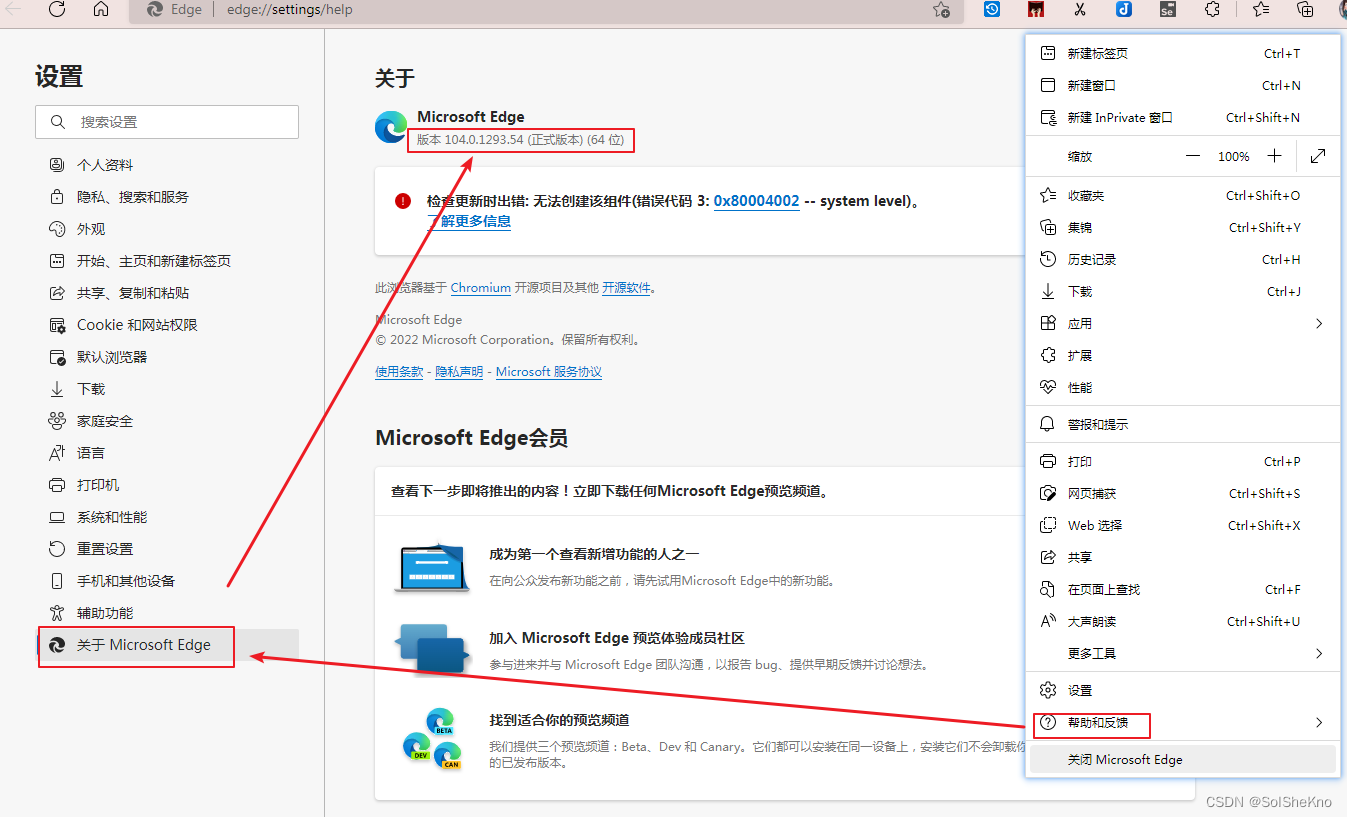Open the 使用条款 link

(399, 371)
